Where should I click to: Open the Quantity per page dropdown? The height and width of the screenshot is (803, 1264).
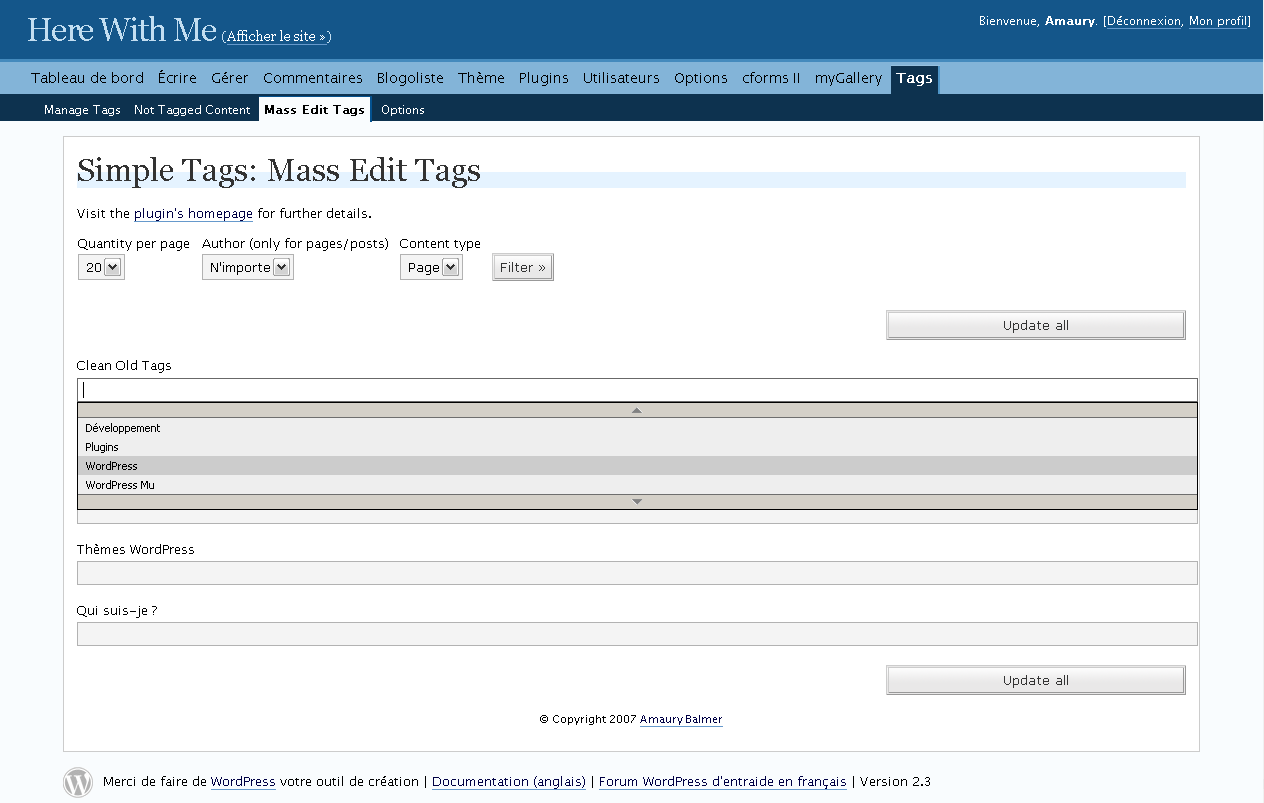point(101,267)
